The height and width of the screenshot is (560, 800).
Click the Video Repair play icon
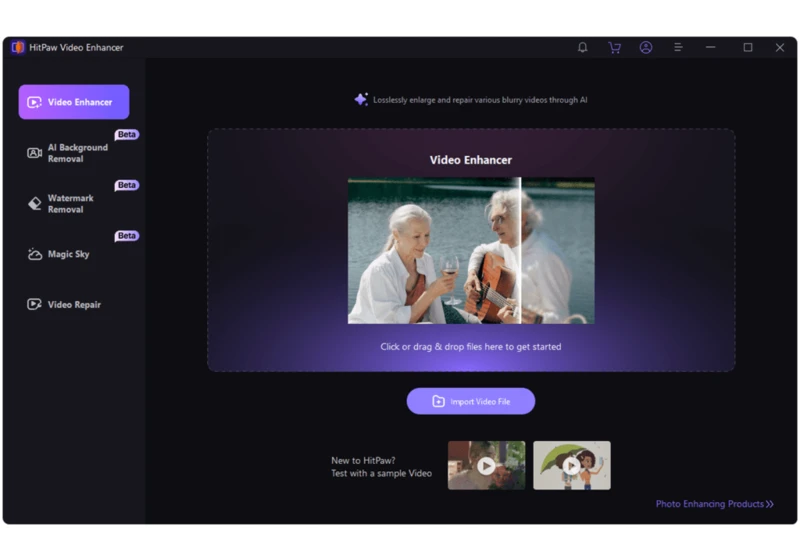click(34, 304)
